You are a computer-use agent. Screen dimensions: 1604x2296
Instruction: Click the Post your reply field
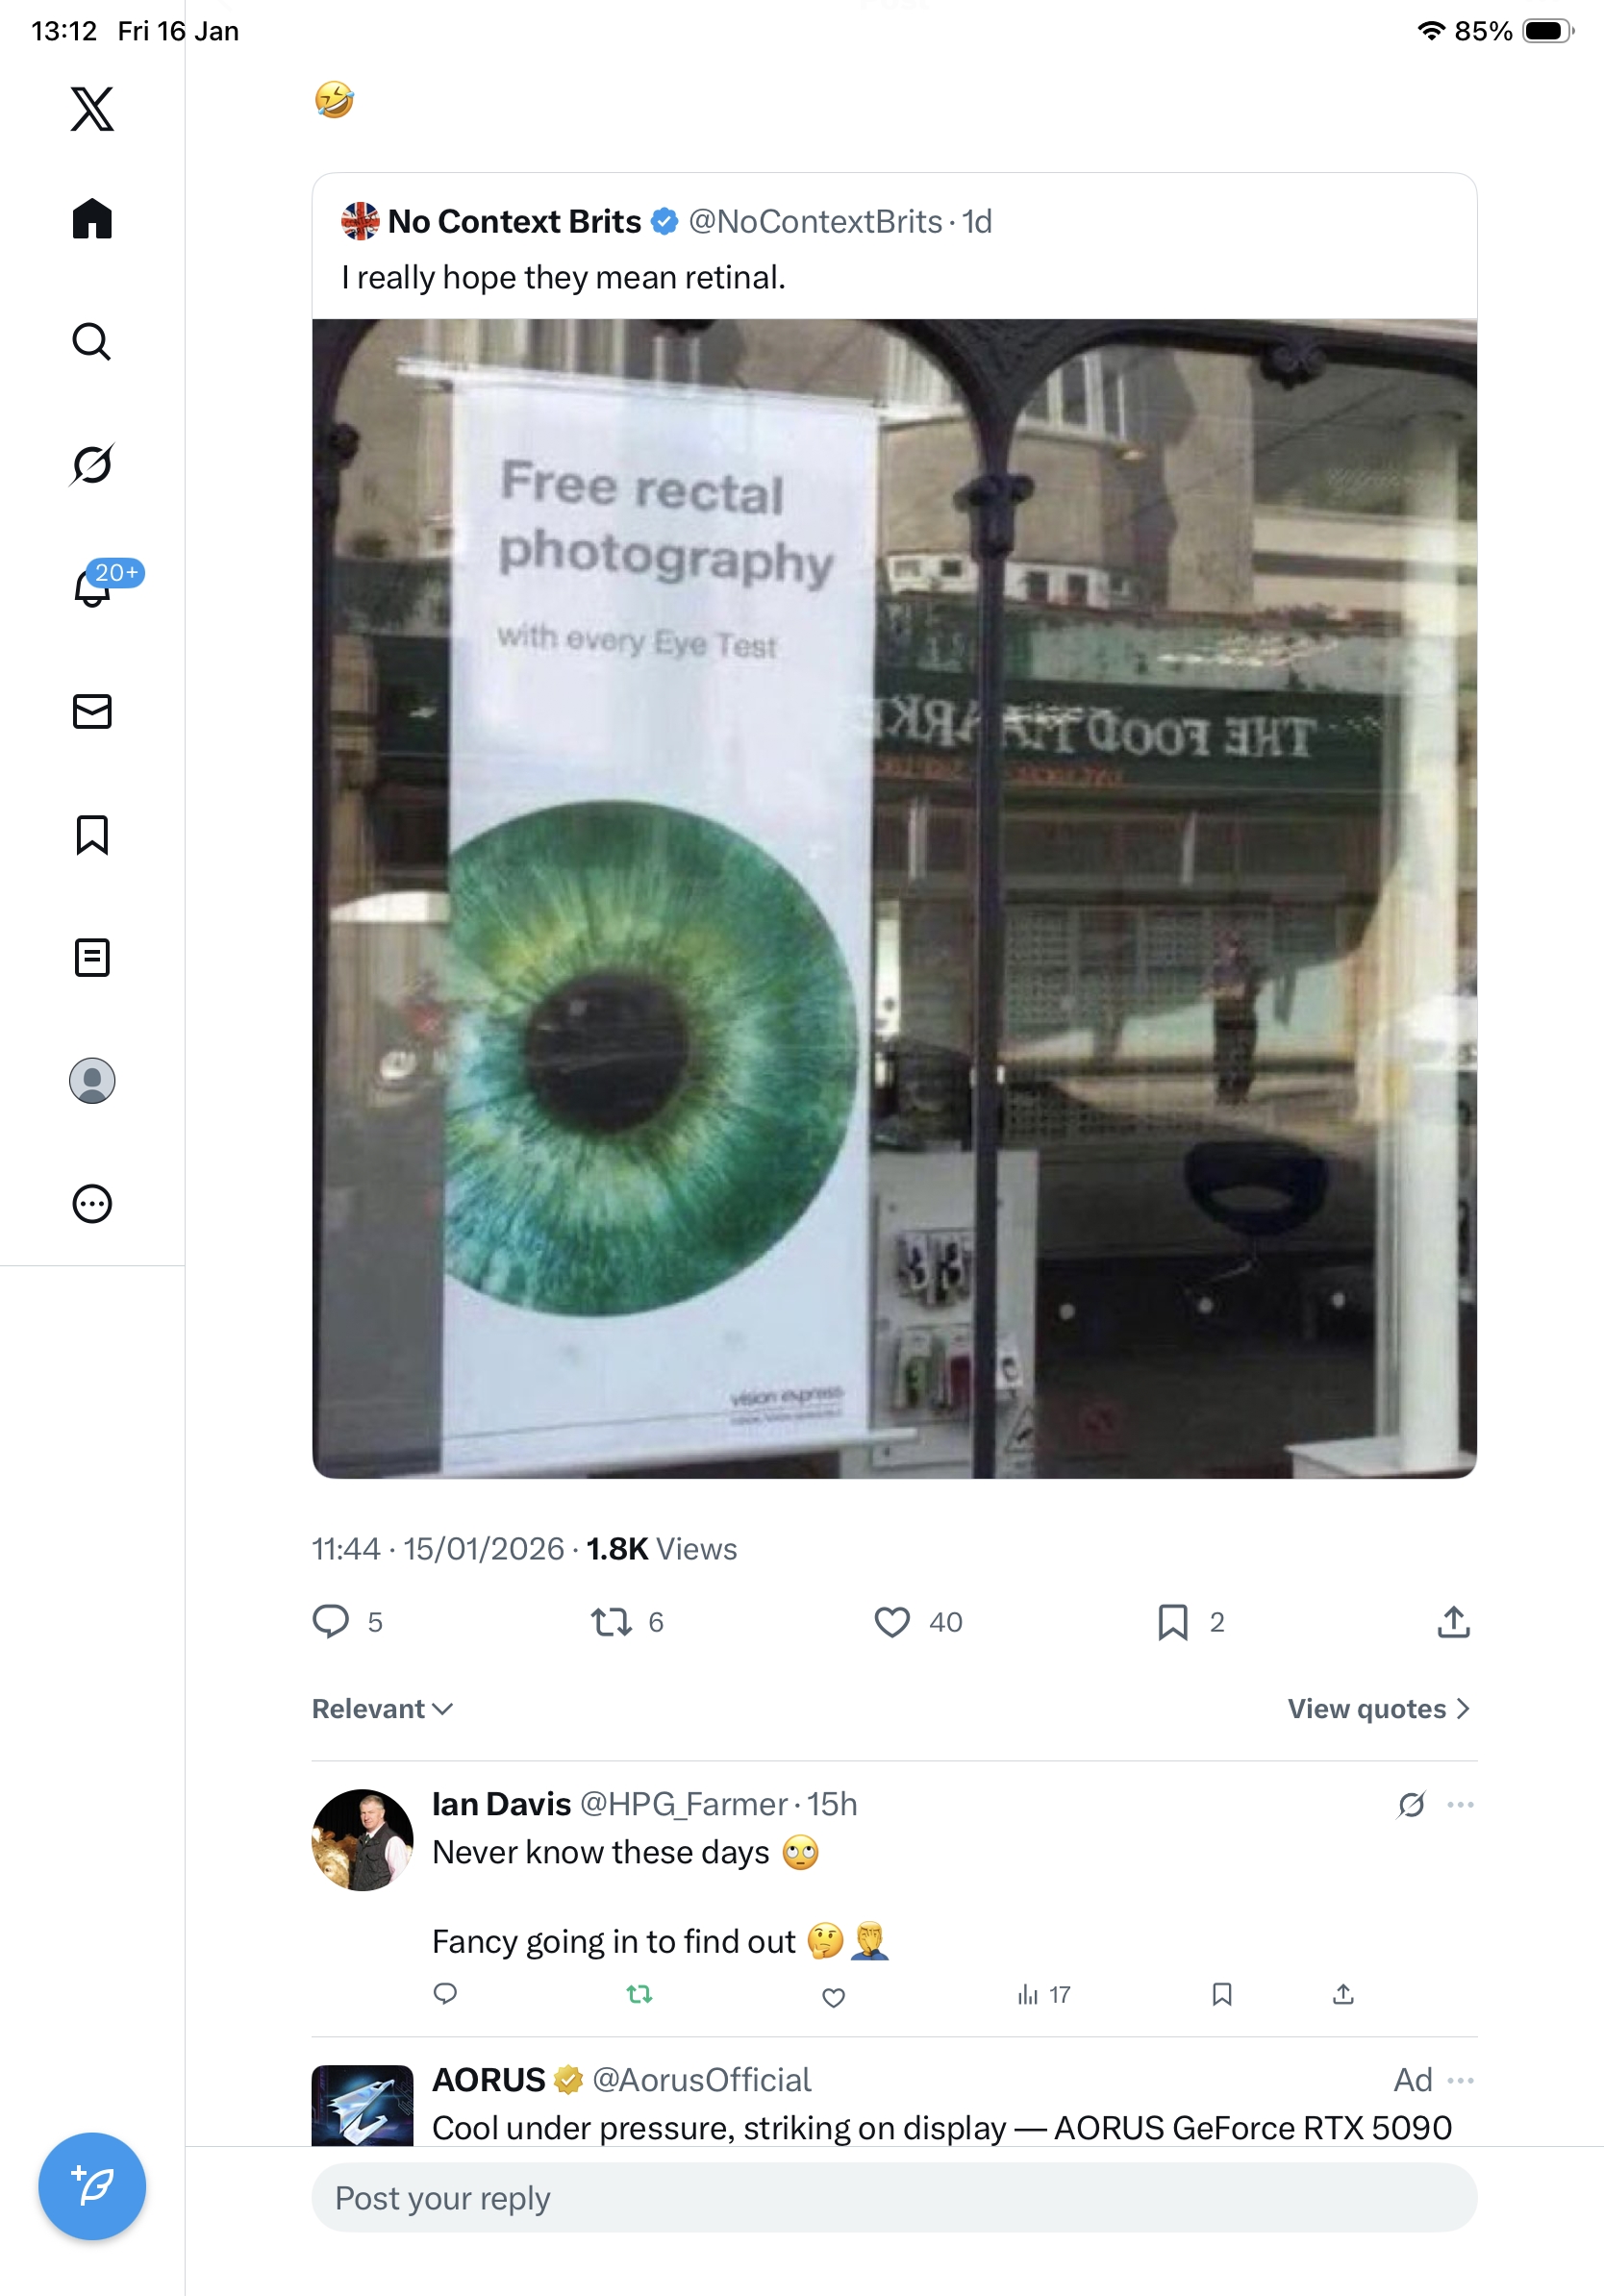(x=894, y=2198)
